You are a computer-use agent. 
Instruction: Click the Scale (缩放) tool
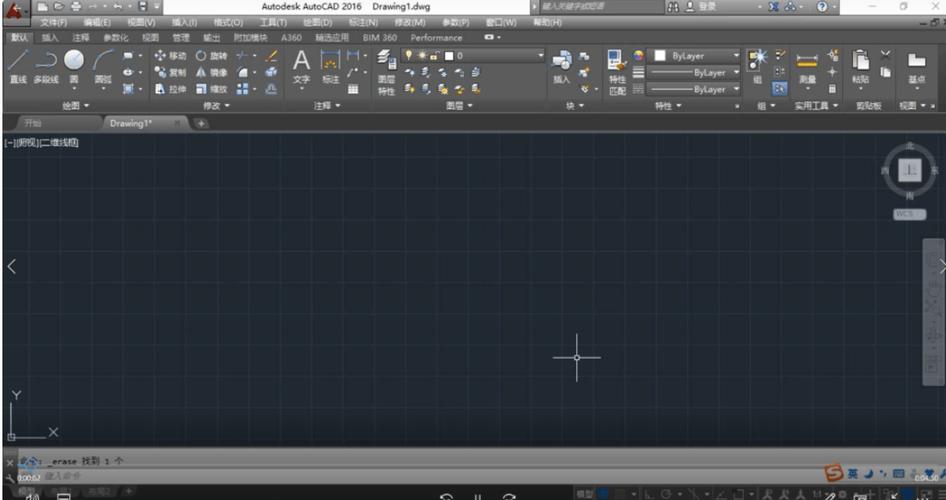pos(211,89)
